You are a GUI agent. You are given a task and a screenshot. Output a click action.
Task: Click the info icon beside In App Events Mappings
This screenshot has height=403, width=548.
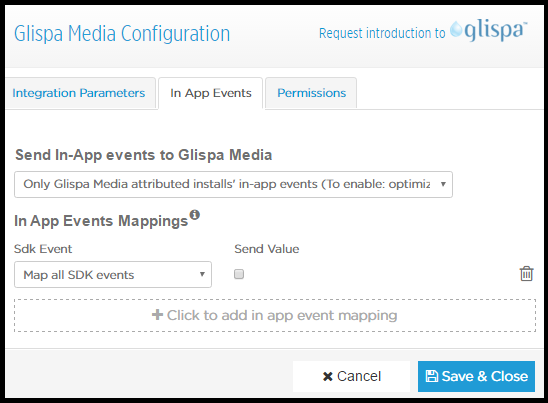click(195, 214)
